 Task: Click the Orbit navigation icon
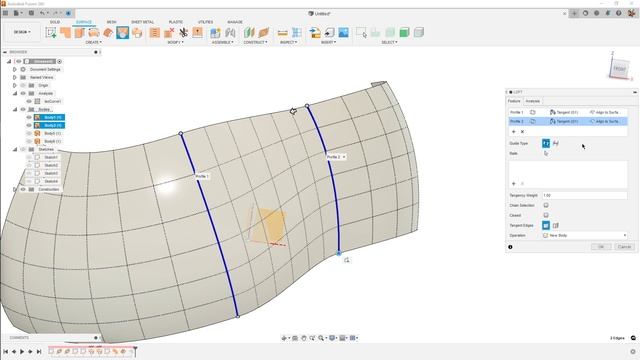tap(284, 338)
